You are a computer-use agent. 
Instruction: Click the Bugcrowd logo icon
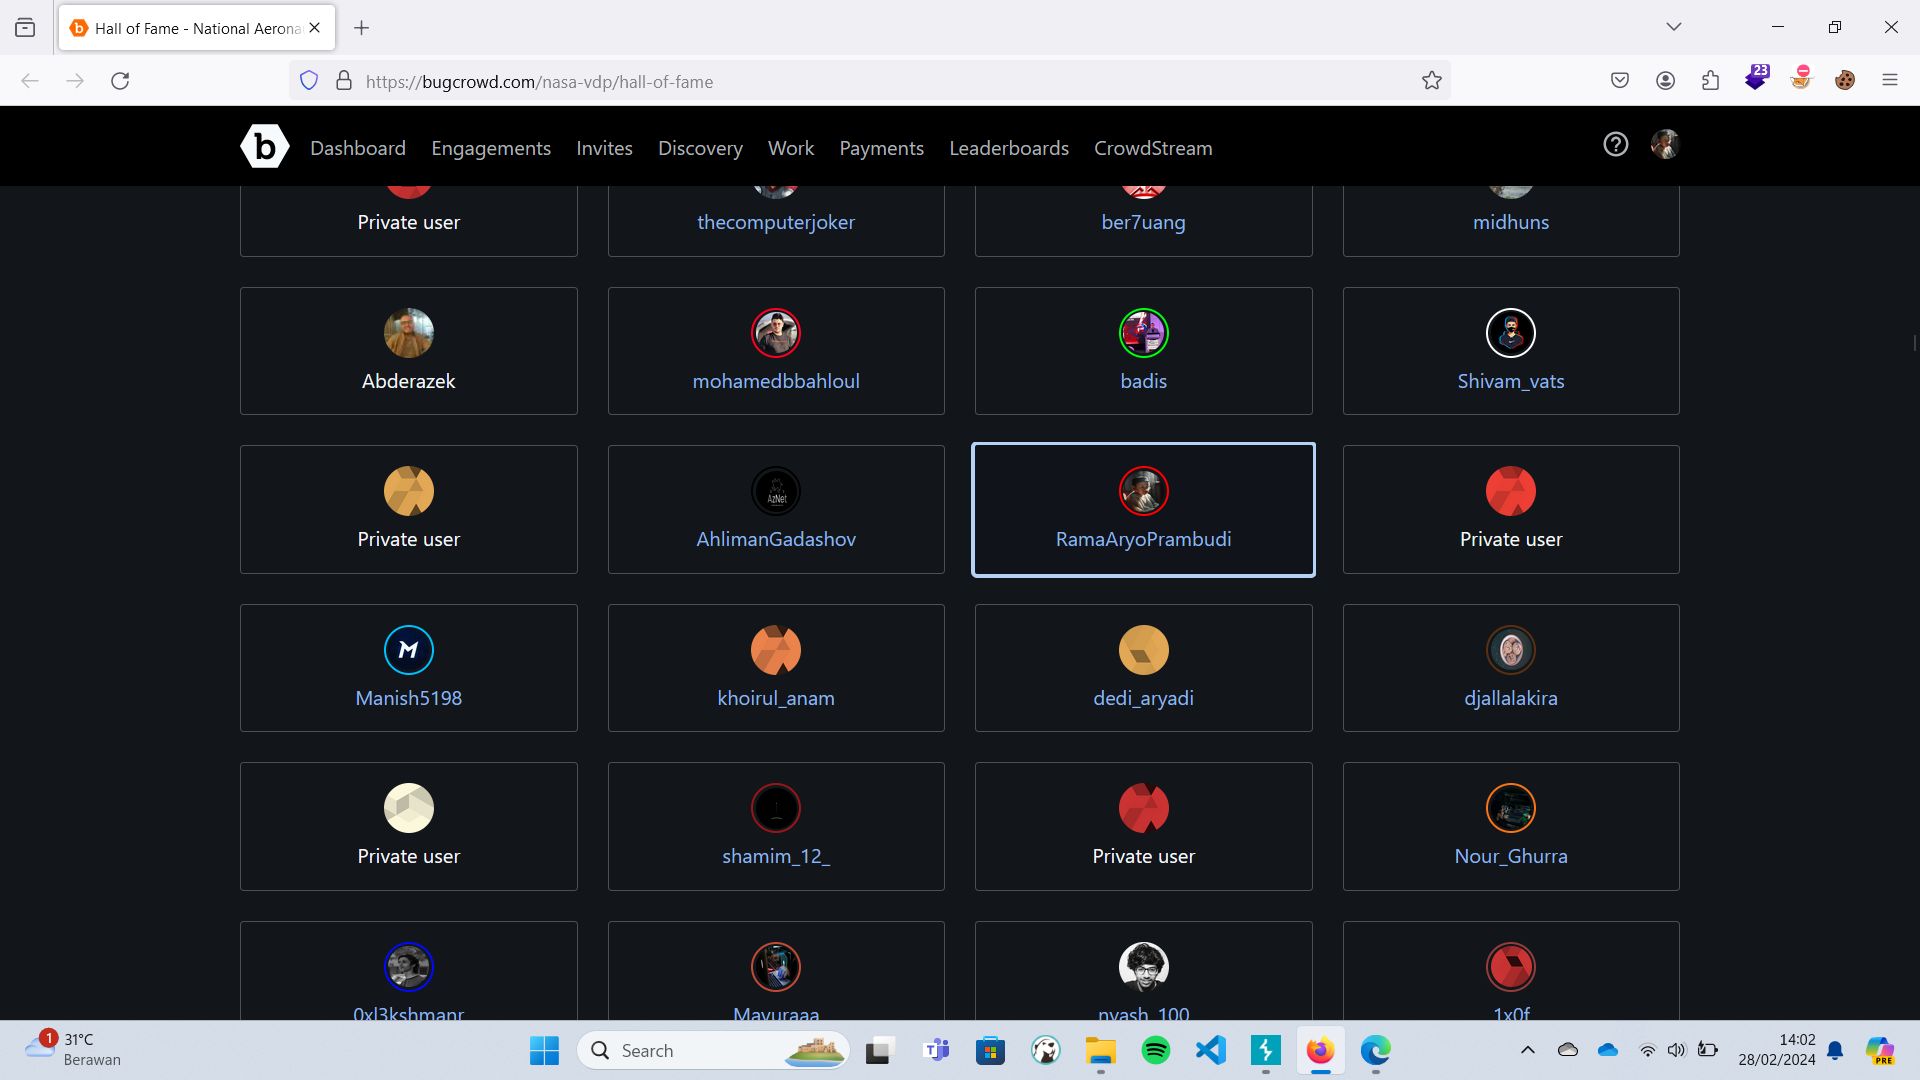(x=264, y=147)
